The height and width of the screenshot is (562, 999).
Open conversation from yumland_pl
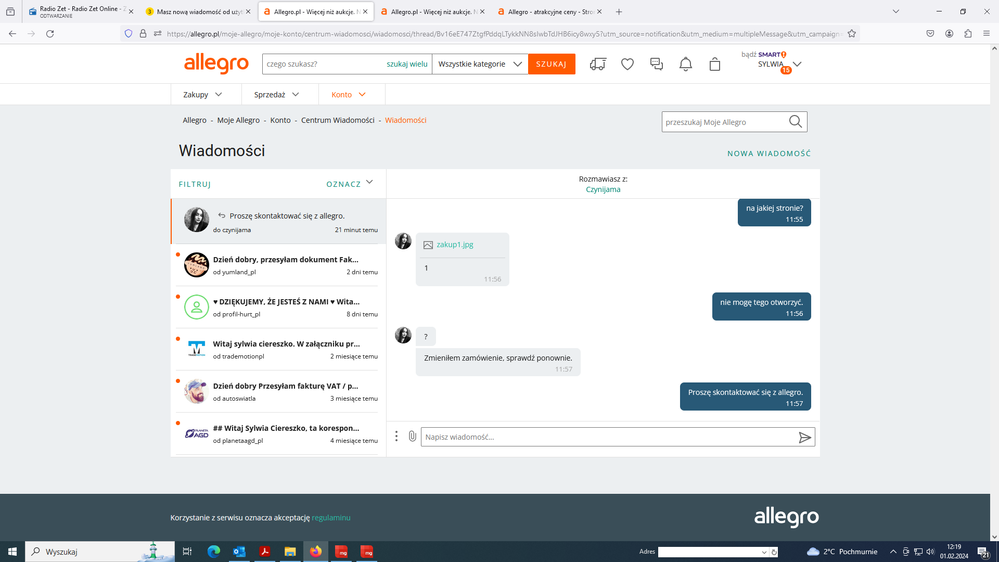click(278, 265)
